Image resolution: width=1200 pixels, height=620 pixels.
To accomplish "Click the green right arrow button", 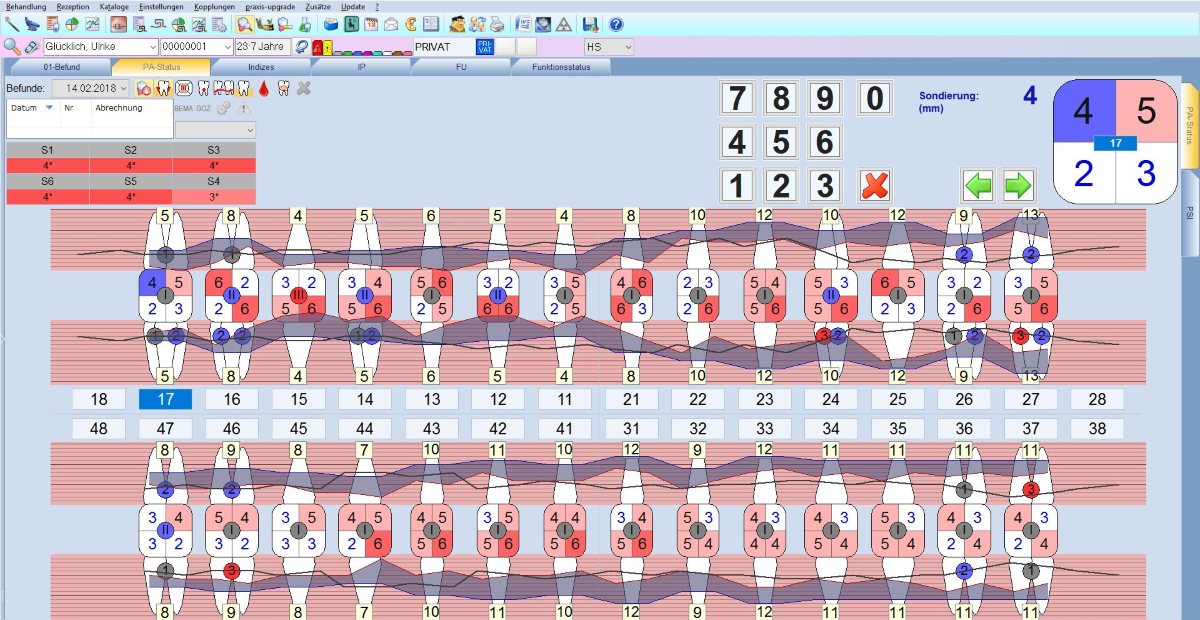I will click(x=1018, y=185).
